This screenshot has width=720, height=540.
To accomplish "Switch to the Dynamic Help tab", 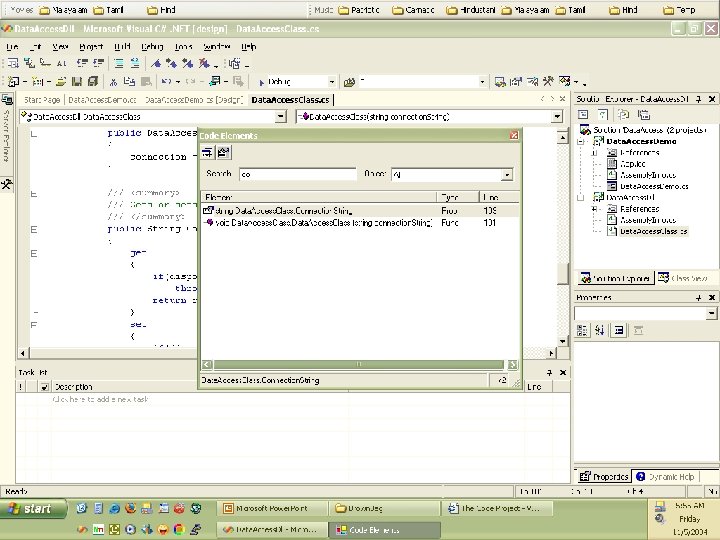I will 665,477.
